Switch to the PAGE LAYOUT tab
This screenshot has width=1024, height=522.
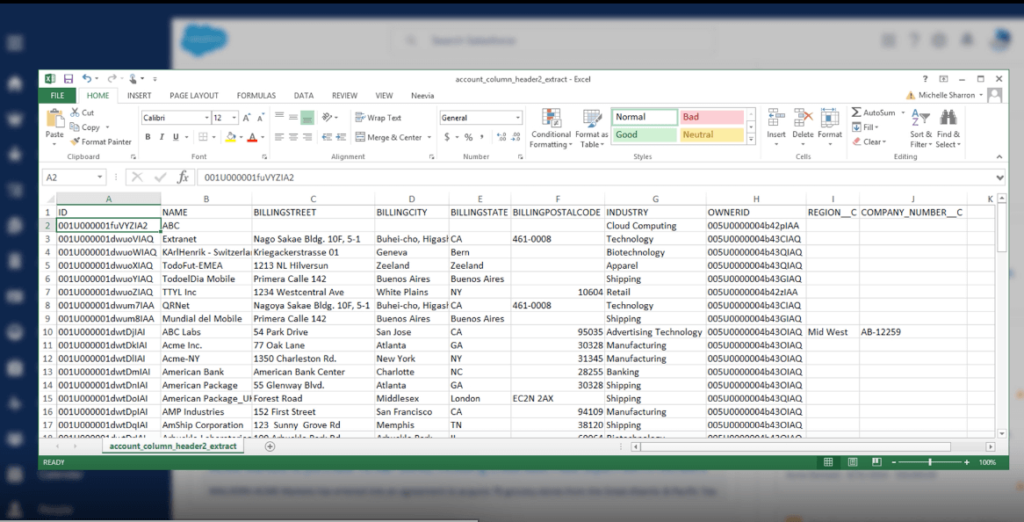point(194,95)
